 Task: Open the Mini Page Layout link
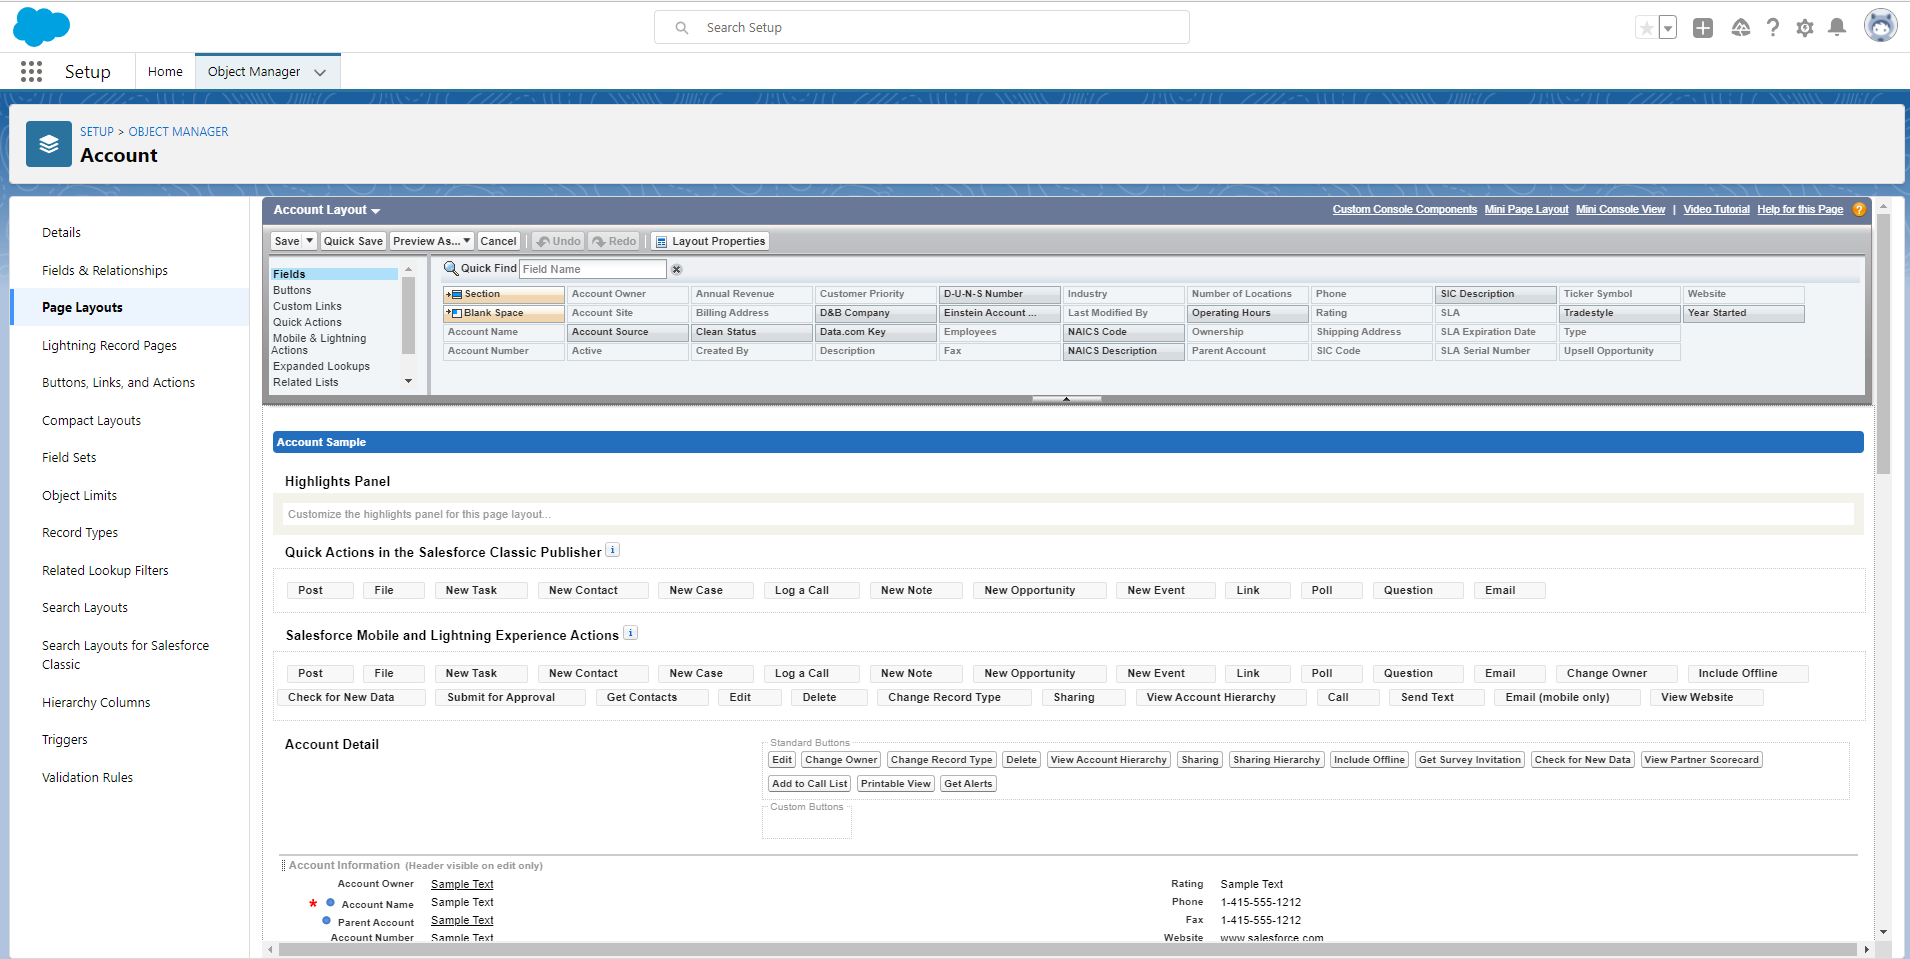[x=1526, y=210]
